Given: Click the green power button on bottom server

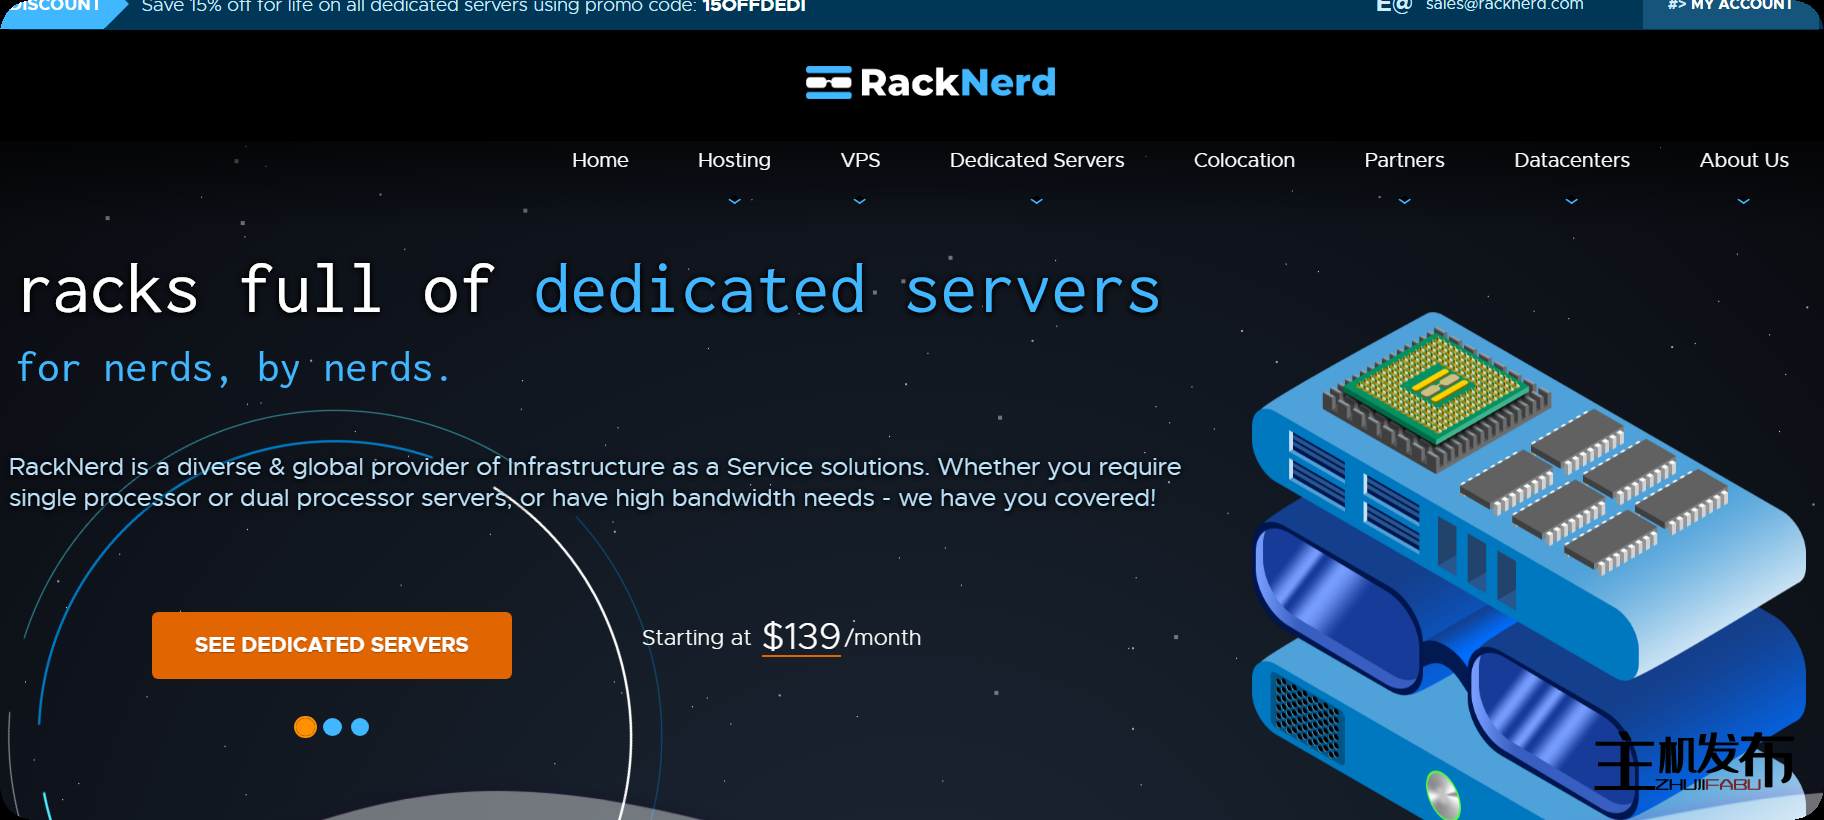Looking at the screenshot, I should tap(1442, 795).
